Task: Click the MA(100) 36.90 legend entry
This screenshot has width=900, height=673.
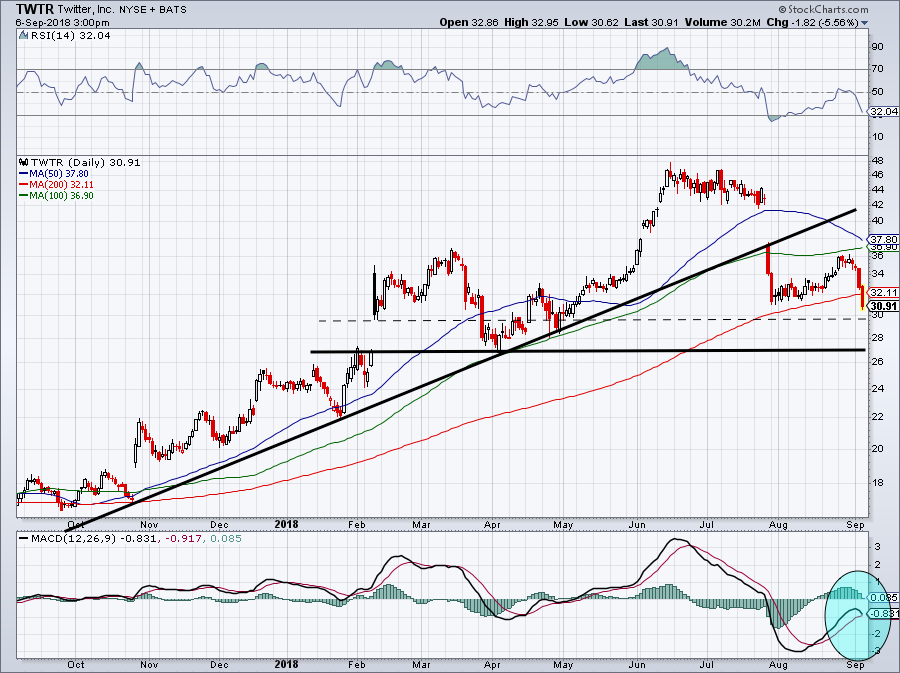Action: coord(61,196)
